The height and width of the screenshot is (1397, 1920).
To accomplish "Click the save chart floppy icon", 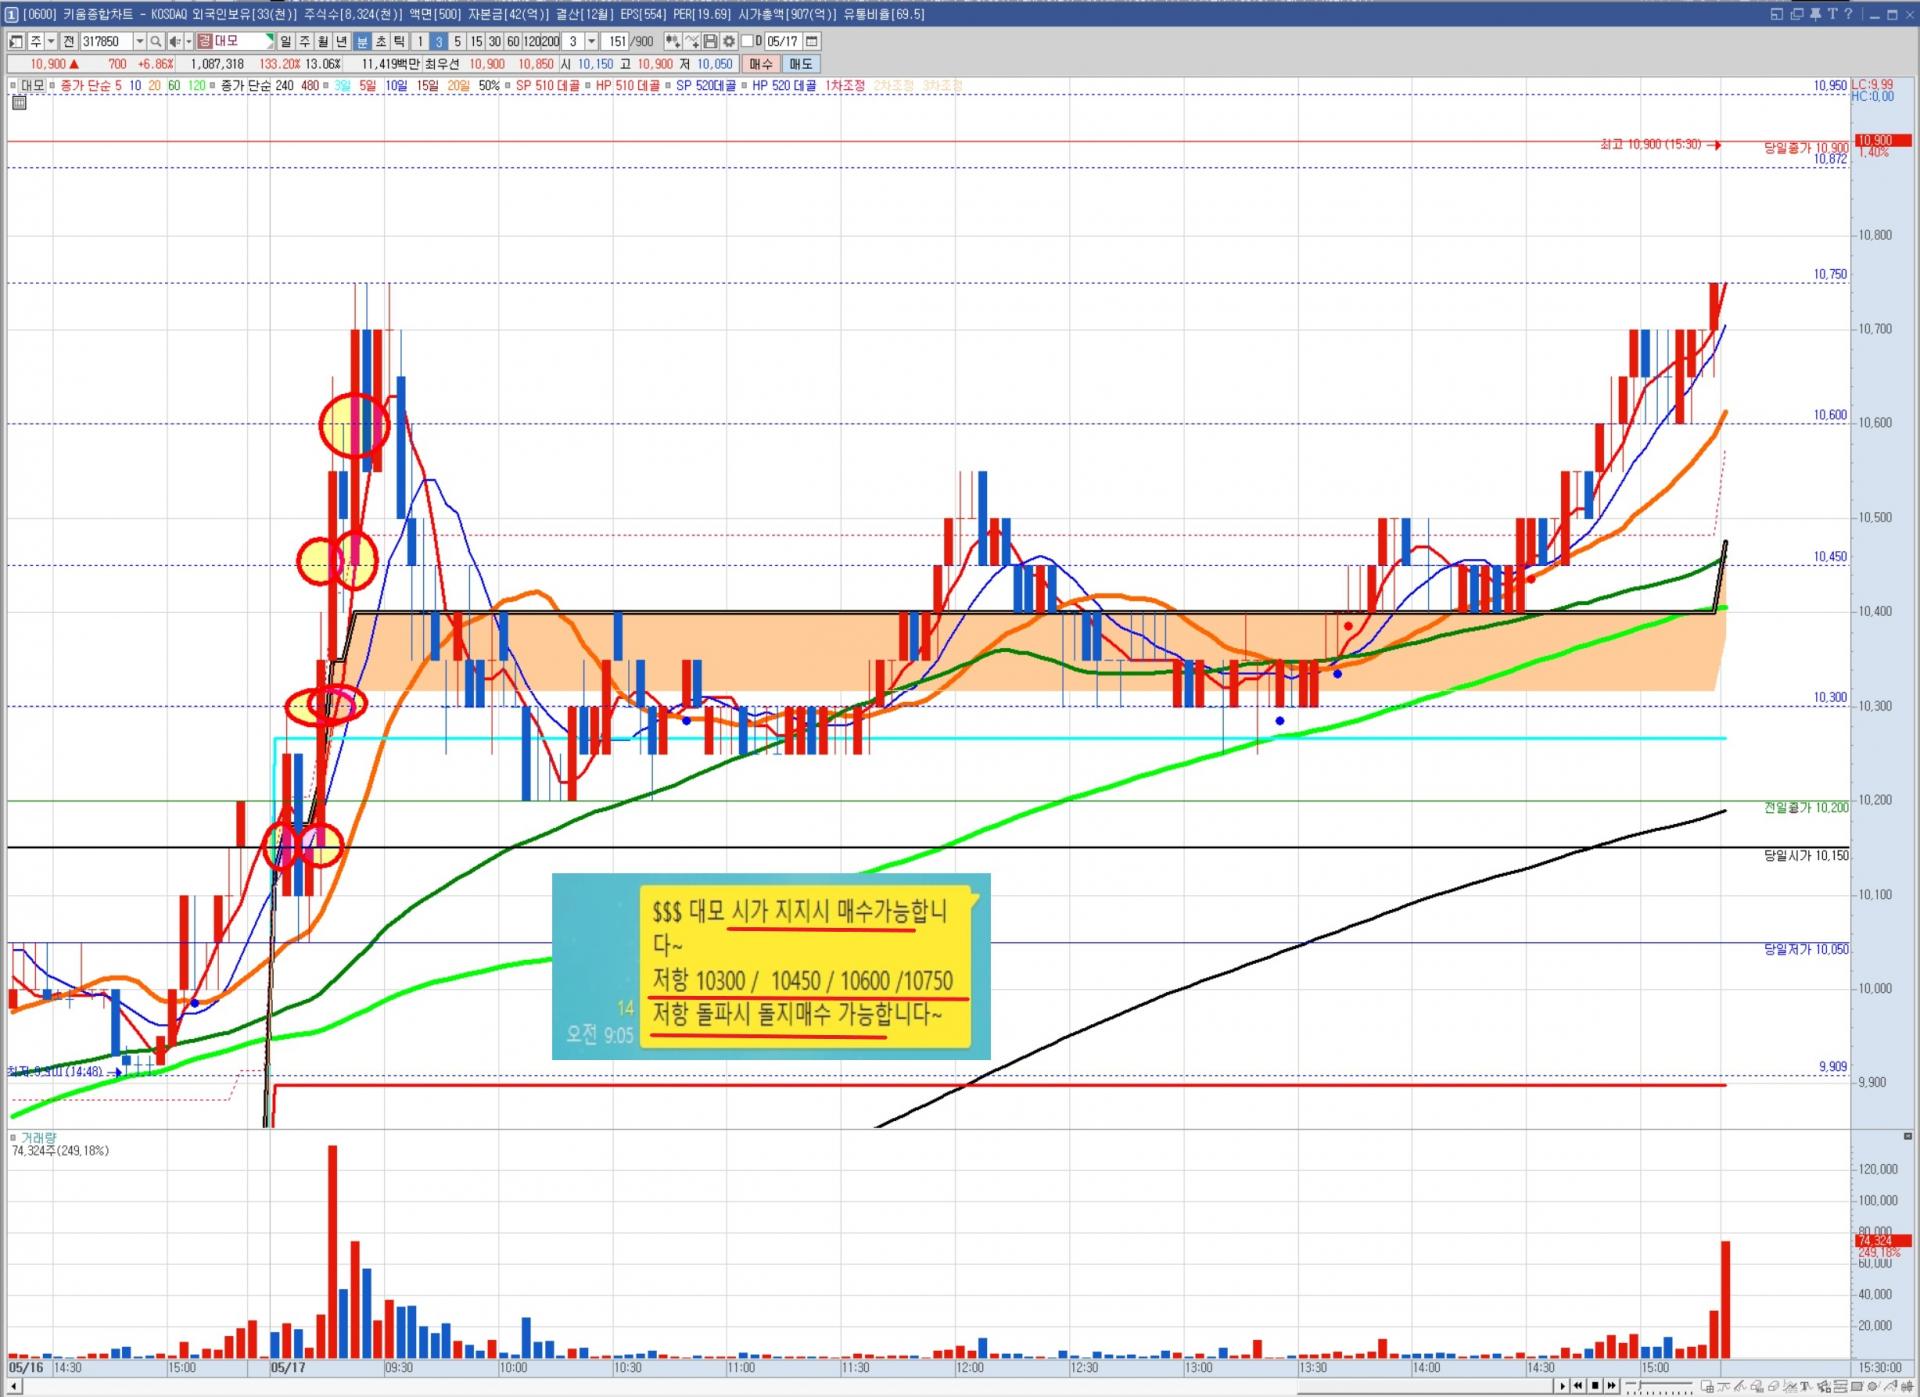I will coord(710,41).
